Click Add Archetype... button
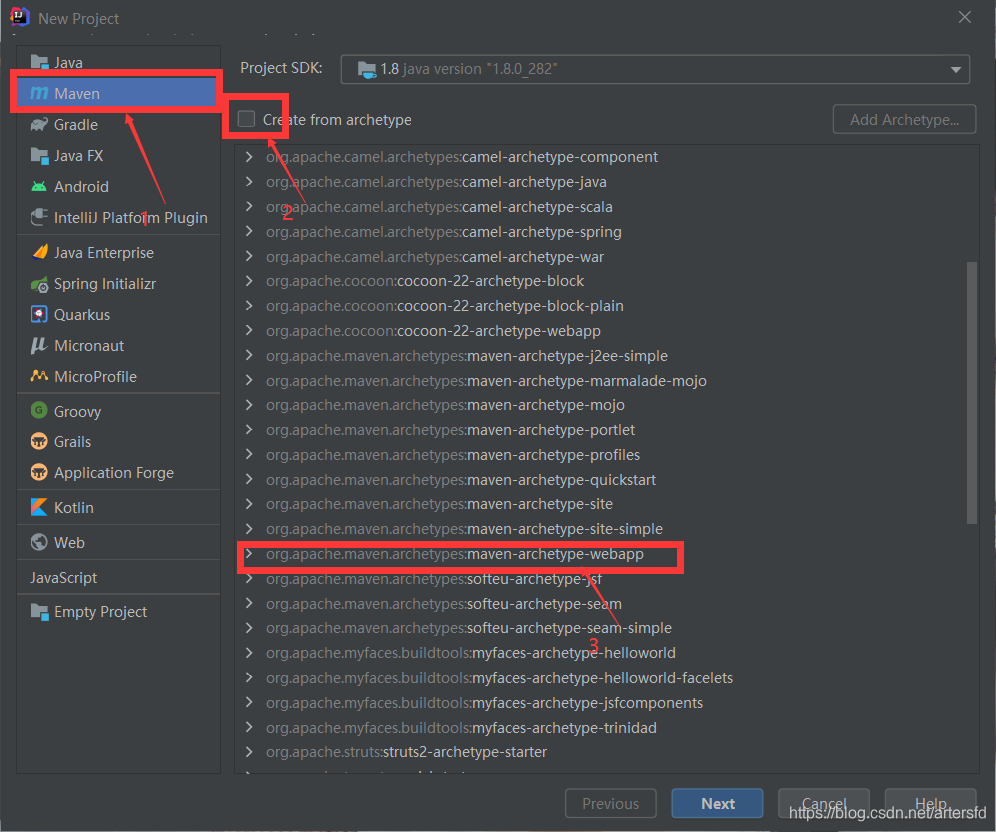This screenshot has height=832, width=996. pos(904,119)
